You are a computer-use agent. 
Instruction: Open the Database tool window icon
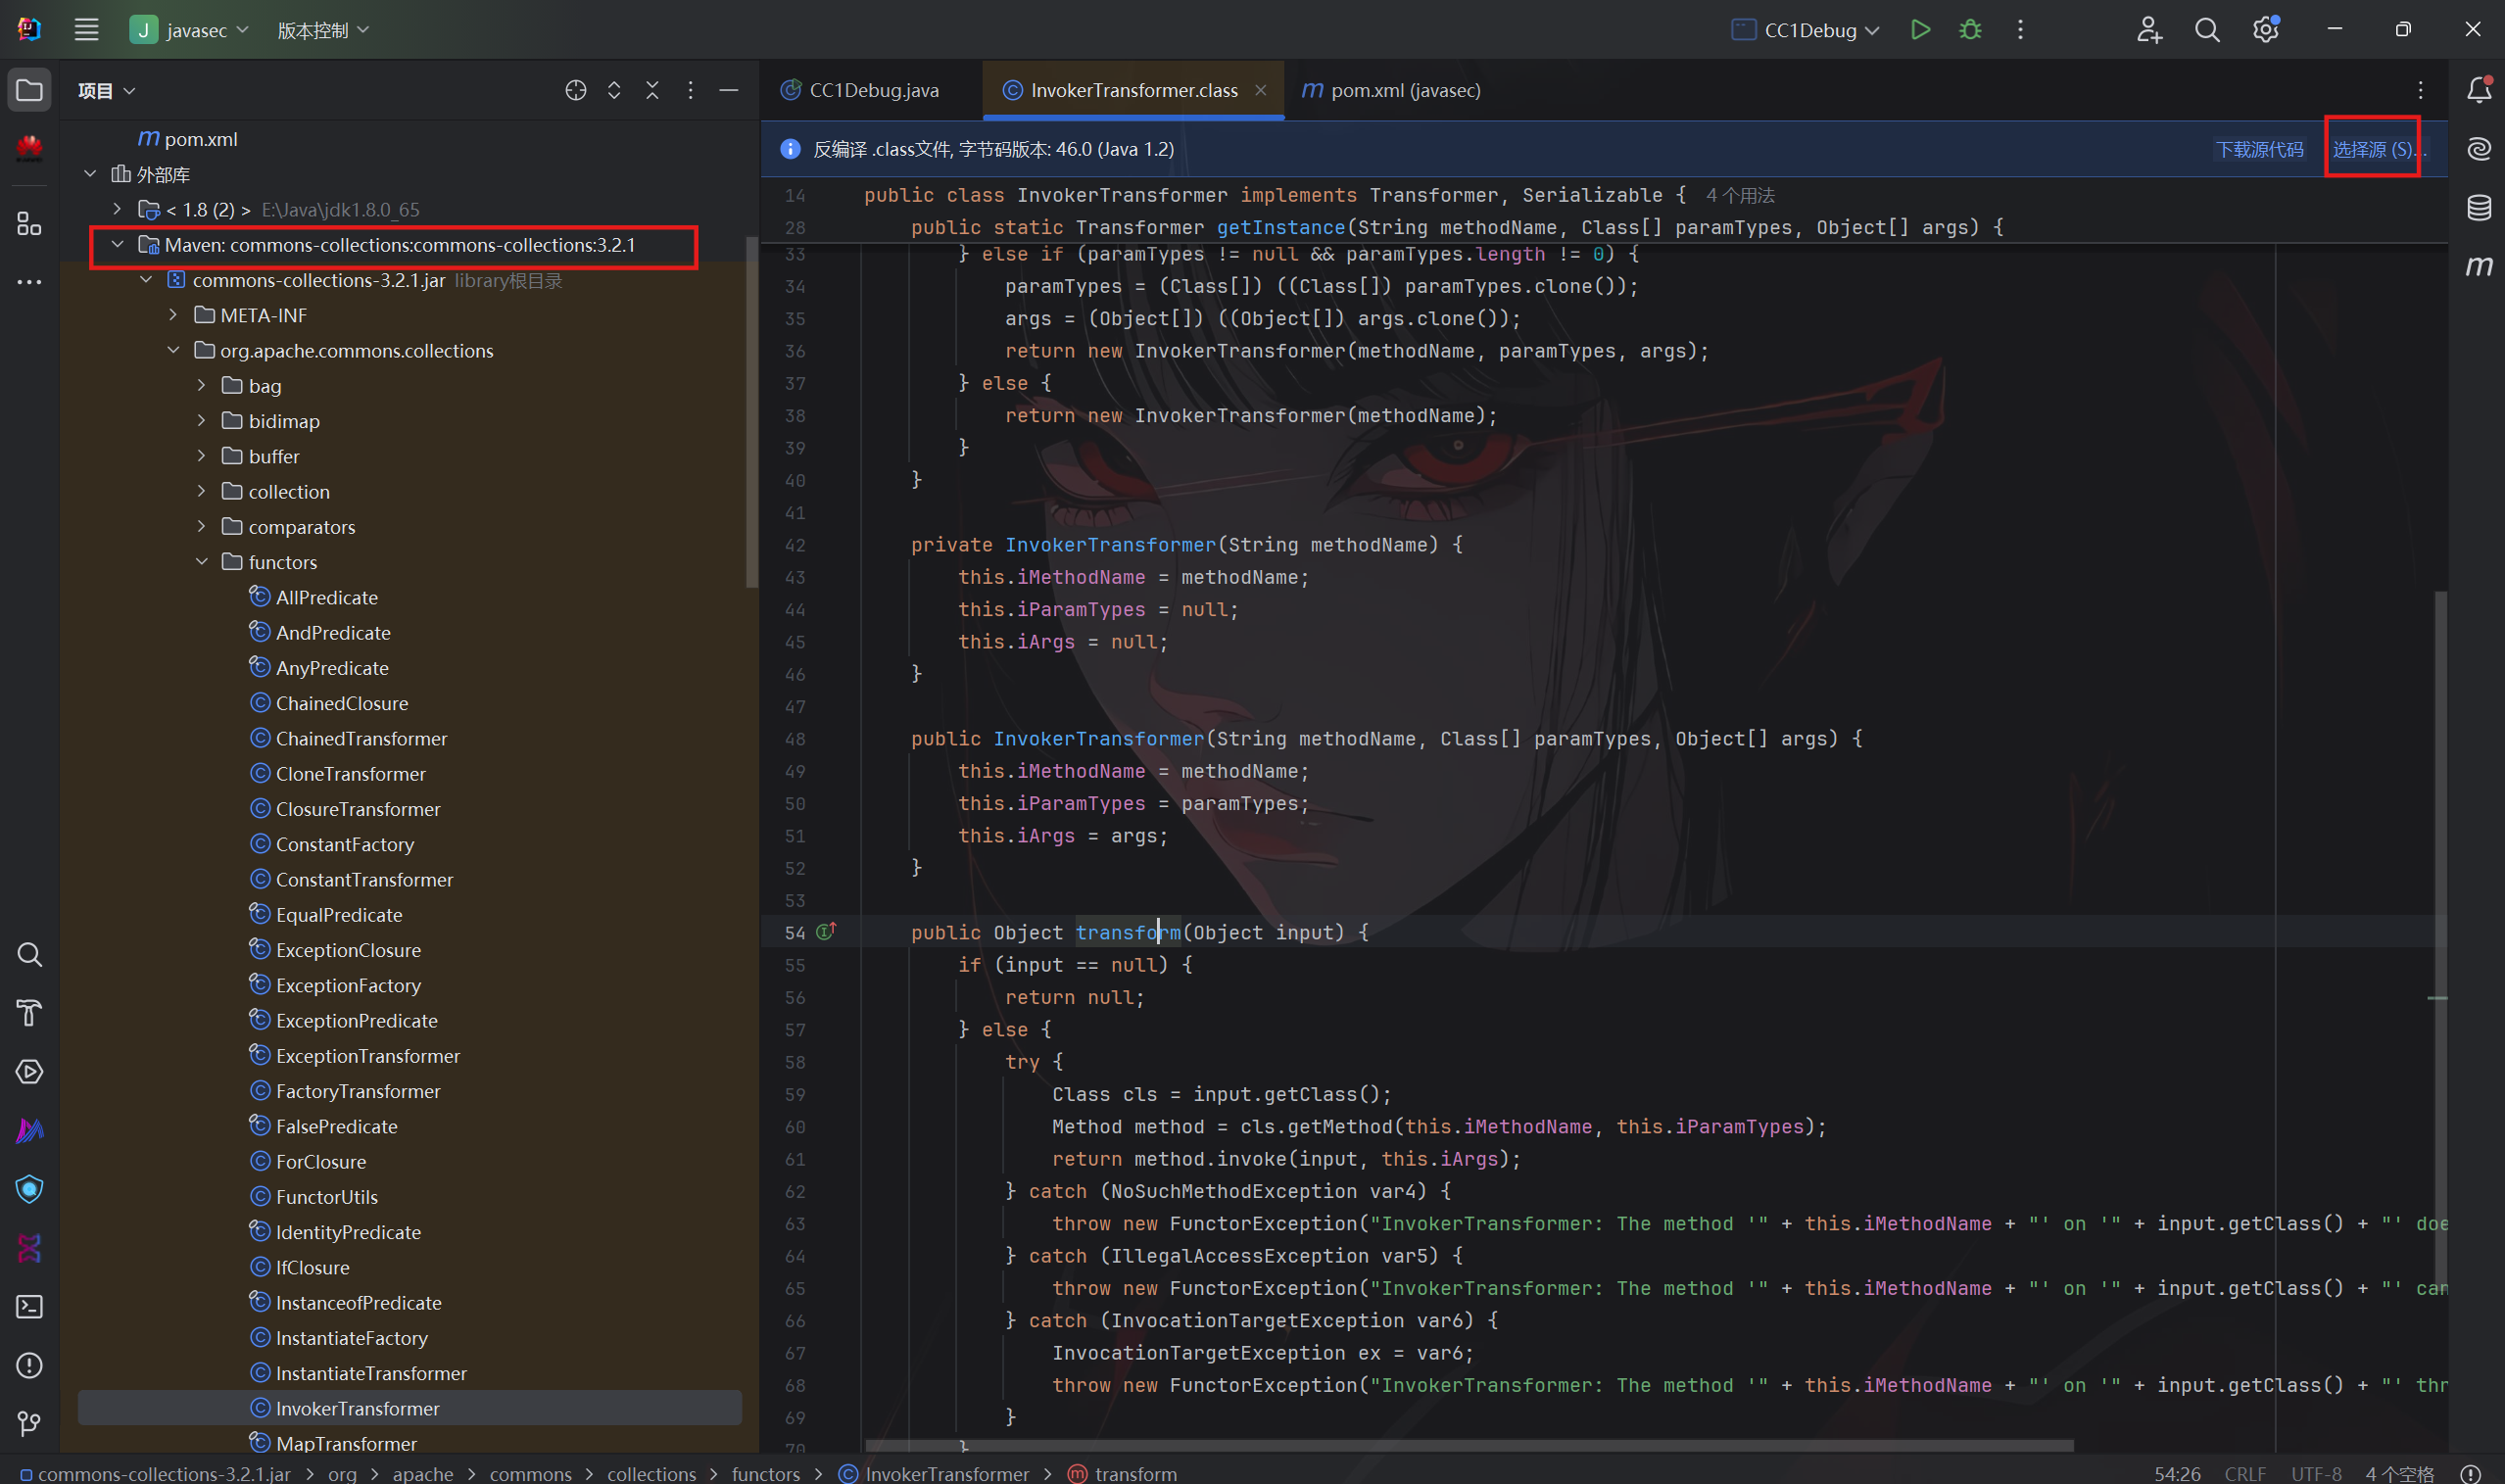tap(2478, 208)
